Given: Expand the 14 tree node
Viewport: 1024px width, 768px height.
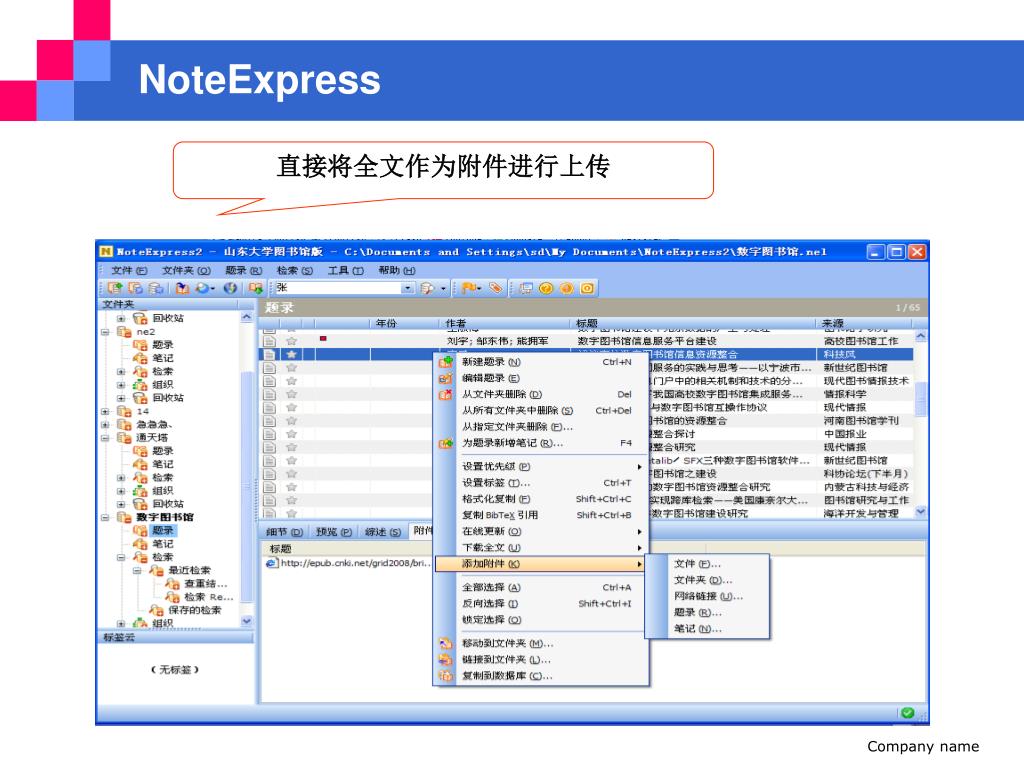Looking at the screenshot, I should tap(105, 411).
